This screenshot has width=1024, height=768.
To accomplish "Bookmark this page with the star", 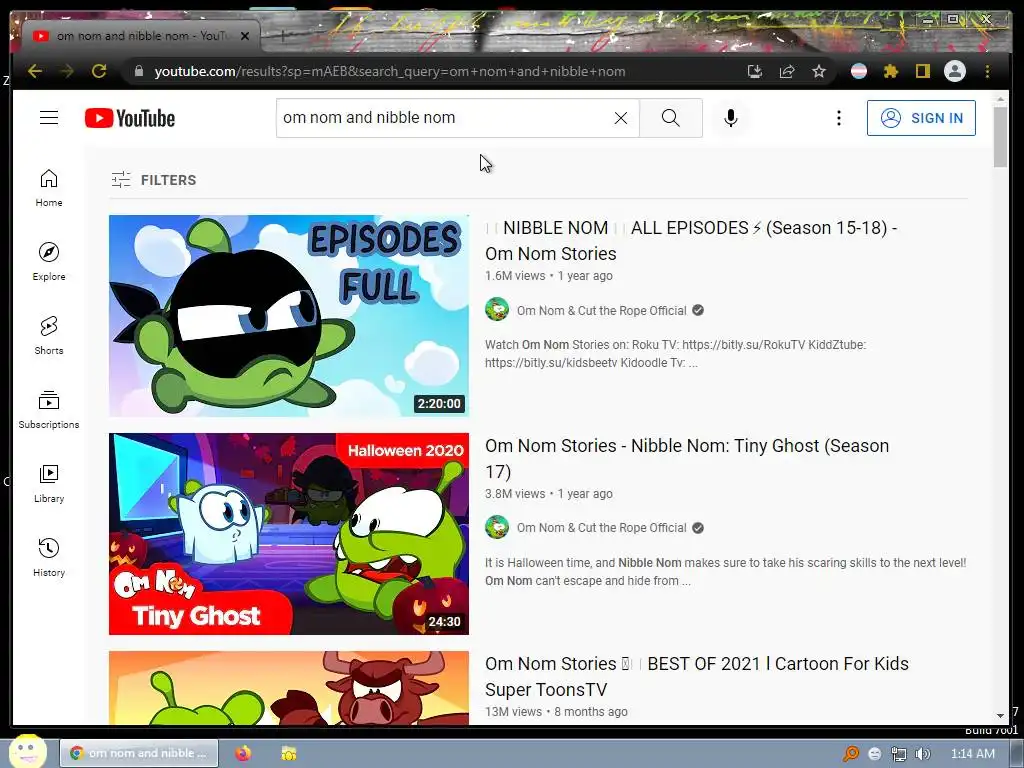I will (x=819, y=71).
